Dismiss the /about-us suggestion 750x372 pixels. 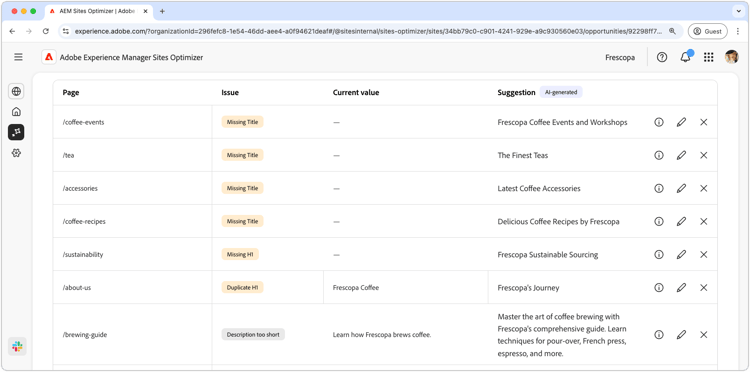pos(704,287)
